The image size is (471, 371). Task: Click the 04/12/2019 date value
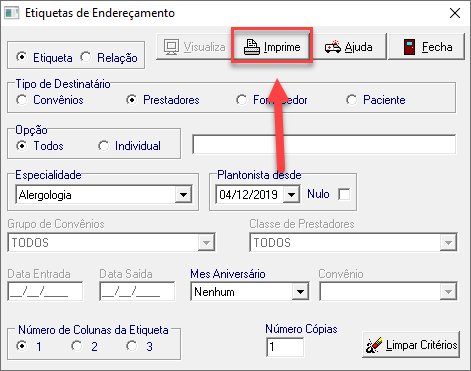coord(249,195)
